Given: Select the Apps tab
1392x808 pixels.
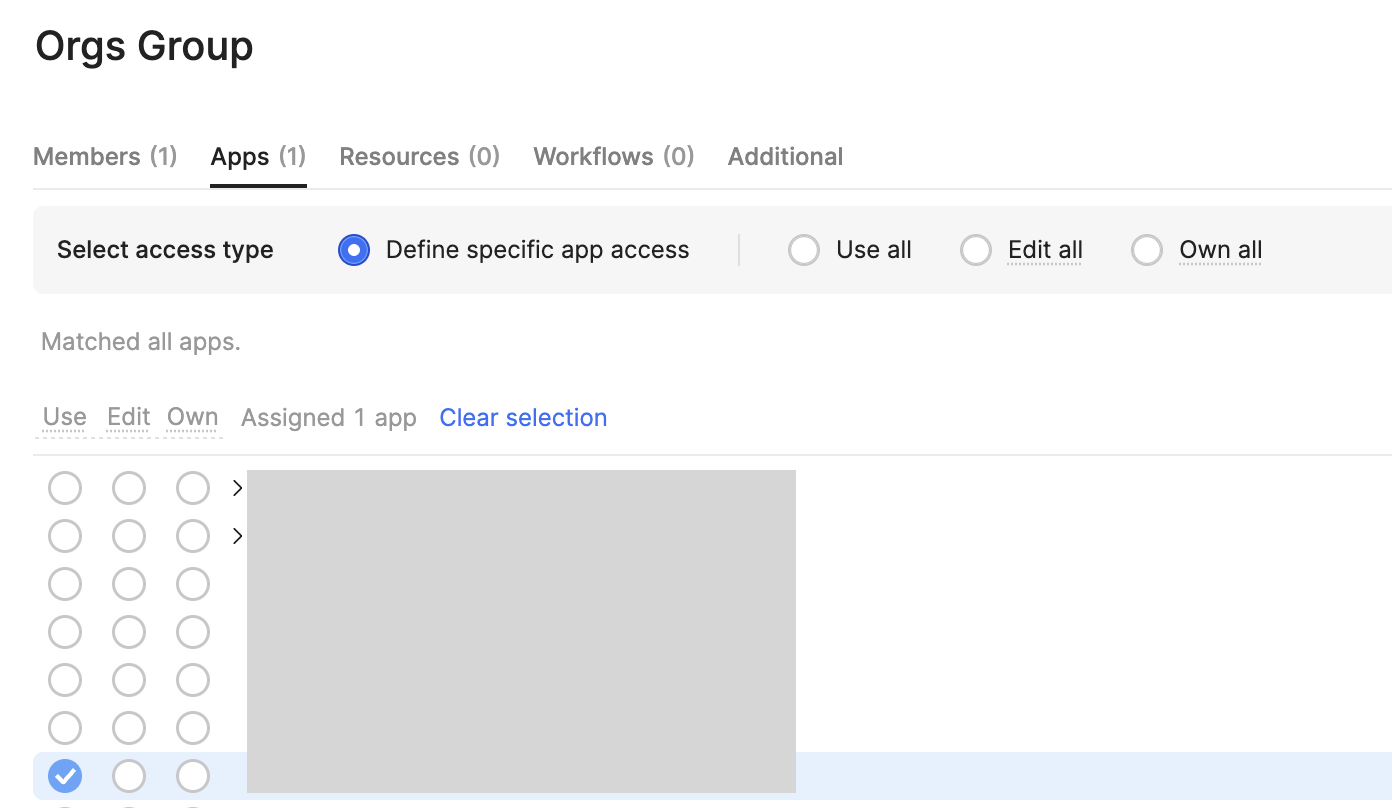Looking at the screenshot, I should 258,157.
